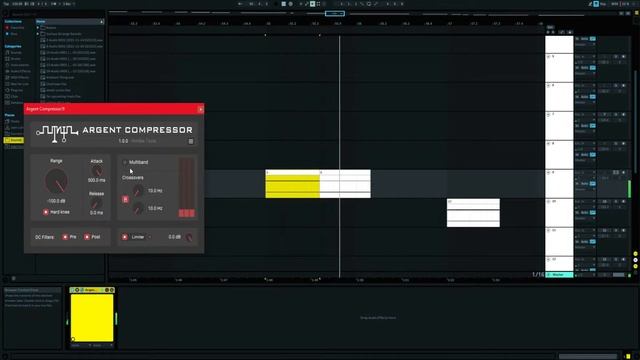640x360 pixels.
Task: Select MIDI Effects category in browser
Action: (x=20, y=77)
